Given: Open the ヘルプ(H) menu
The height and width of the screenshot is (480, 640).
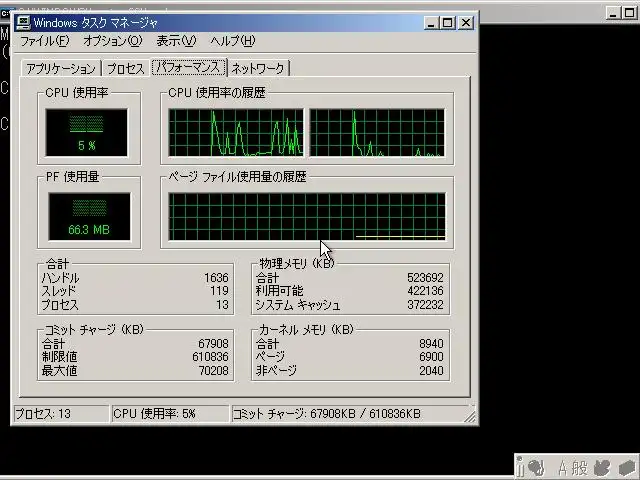Looking at the screenshot, I should (233, 41).
